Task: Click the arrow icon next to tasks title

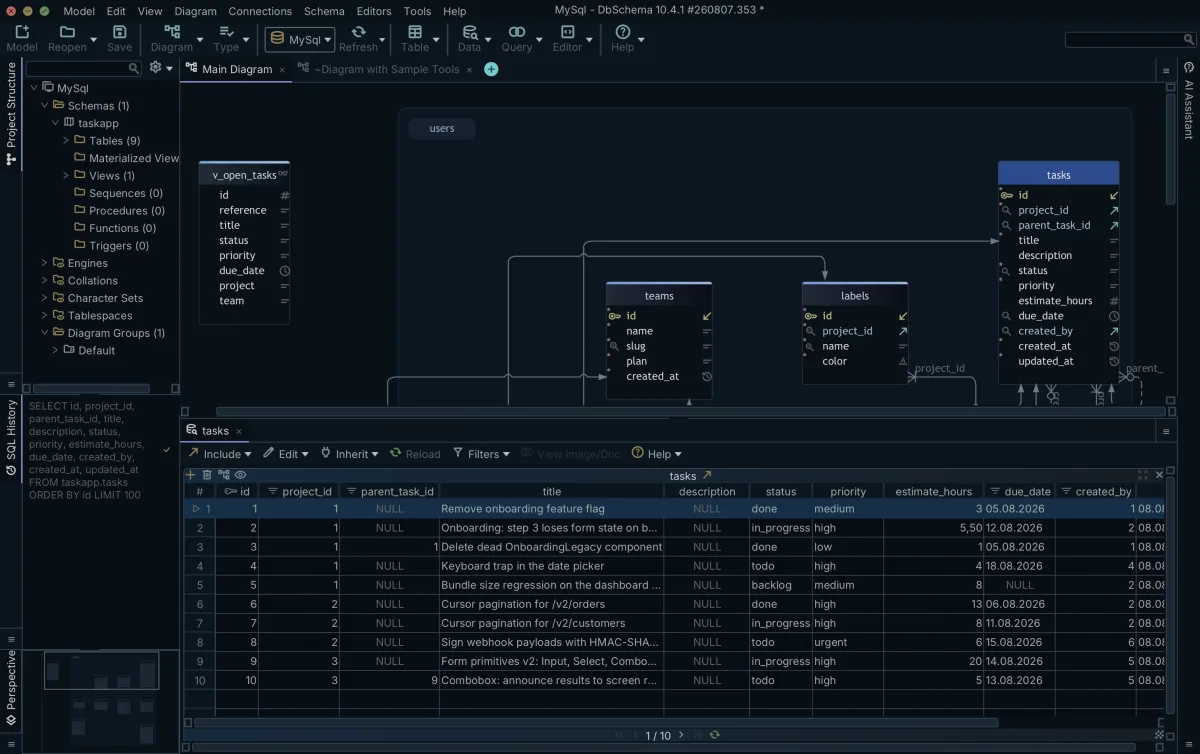Action: [707, 475]
